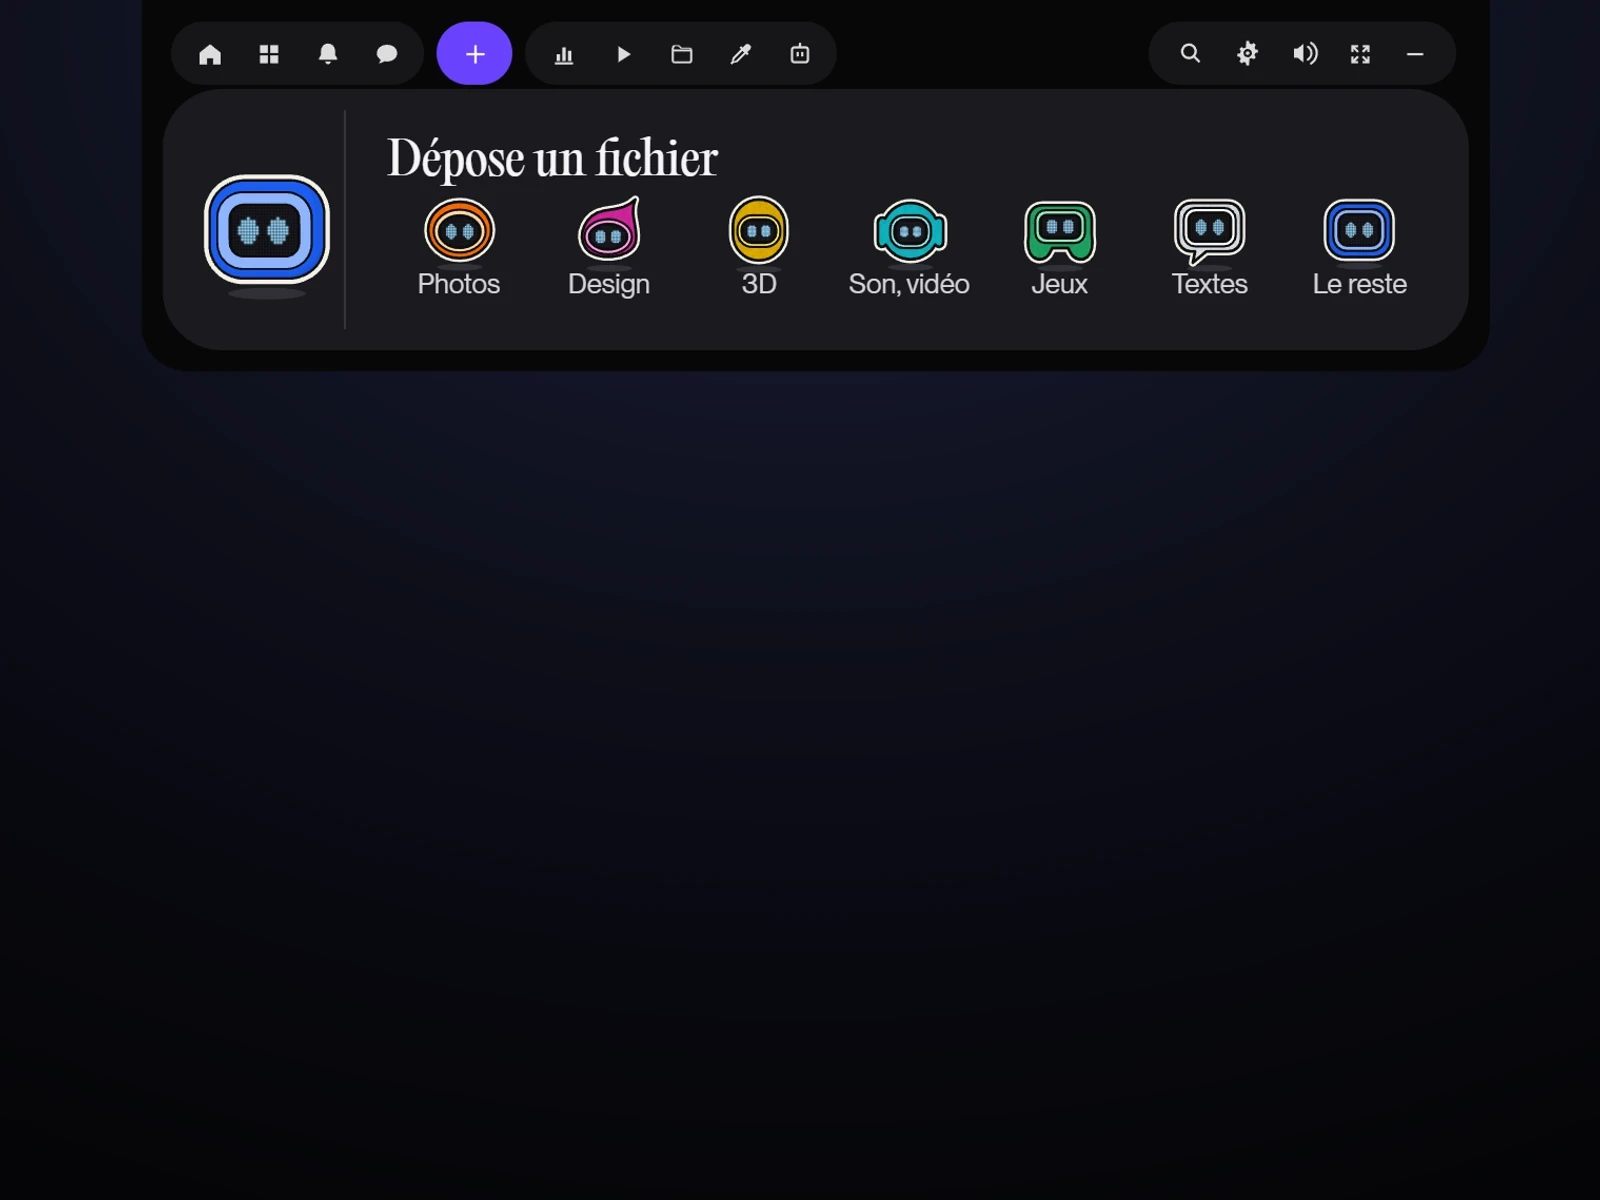
Task: Click the large blue robot mascot
Action: [x=267, y=231]
